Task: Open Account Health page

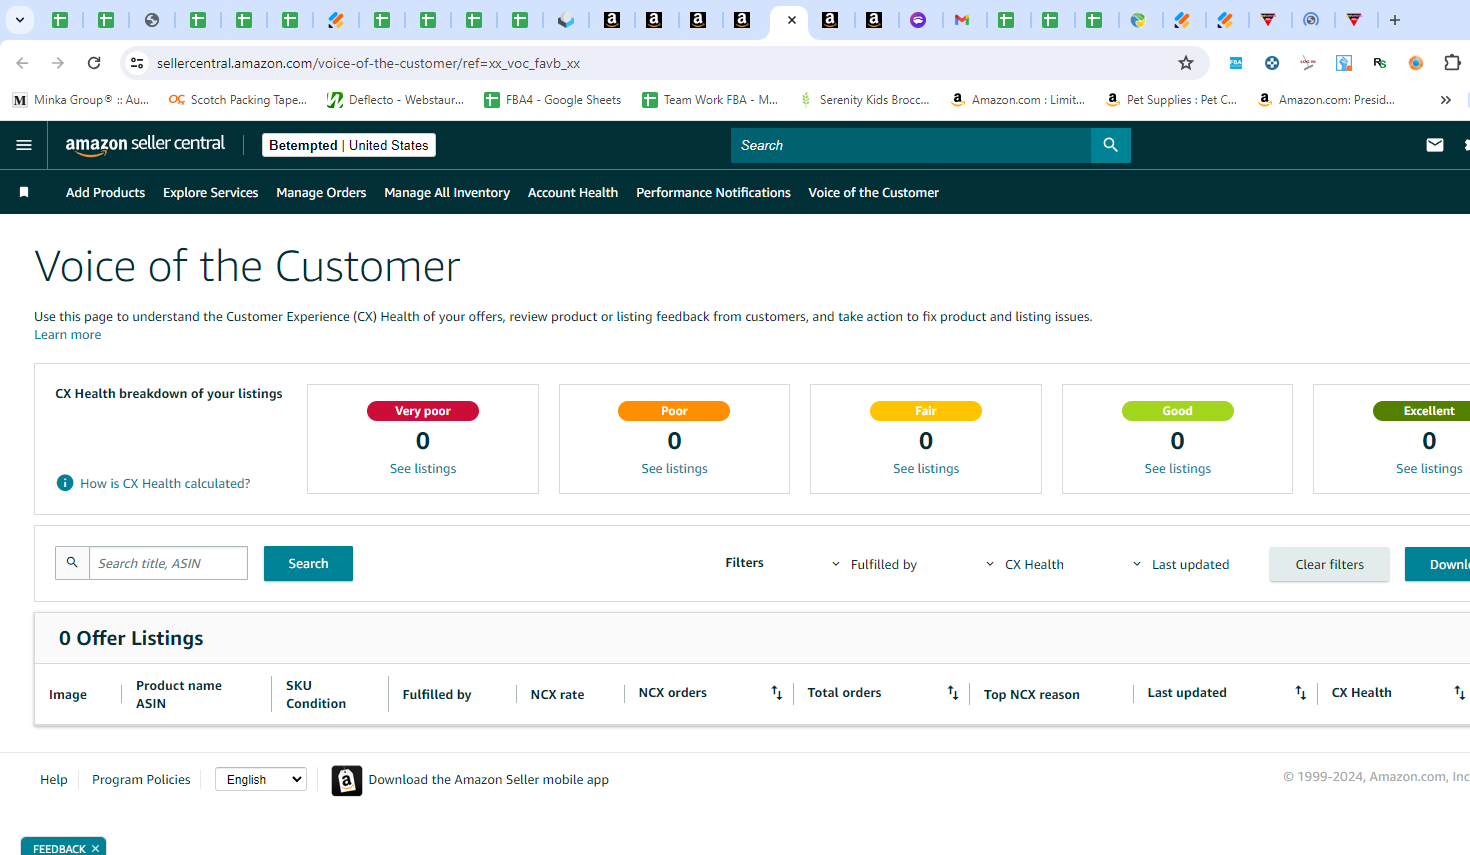Action: 573,192
